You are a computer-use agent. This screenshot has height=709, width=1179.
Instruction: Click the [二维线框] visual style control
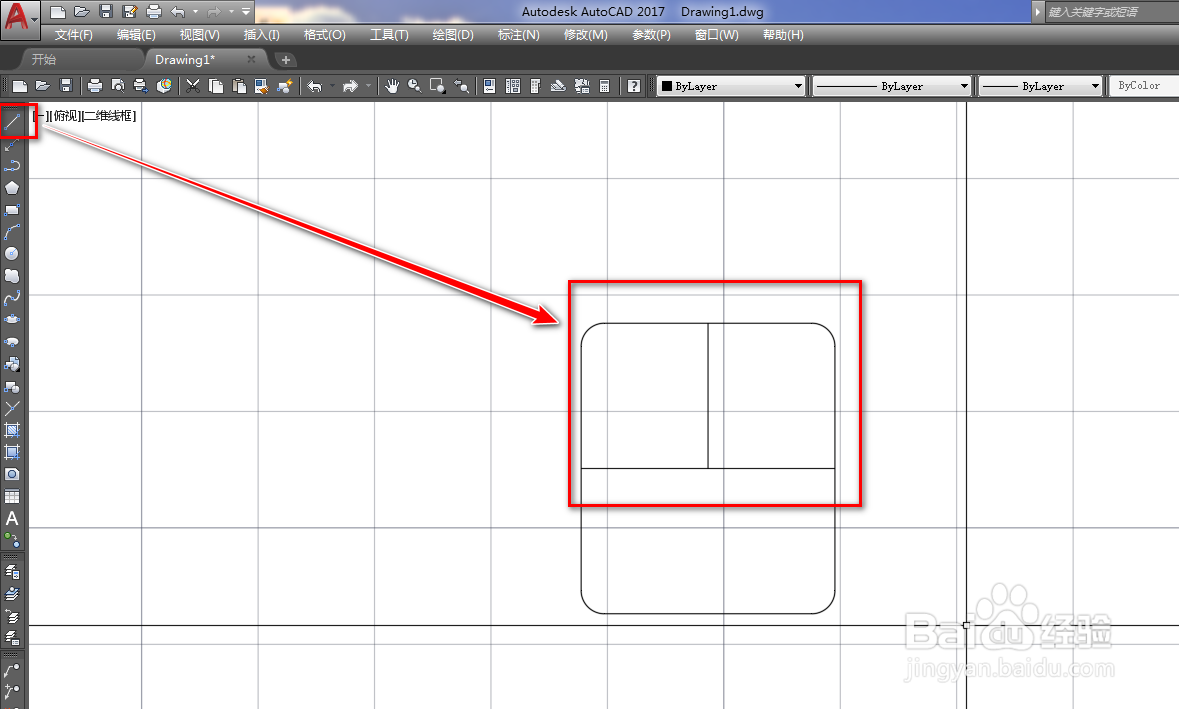109,116
